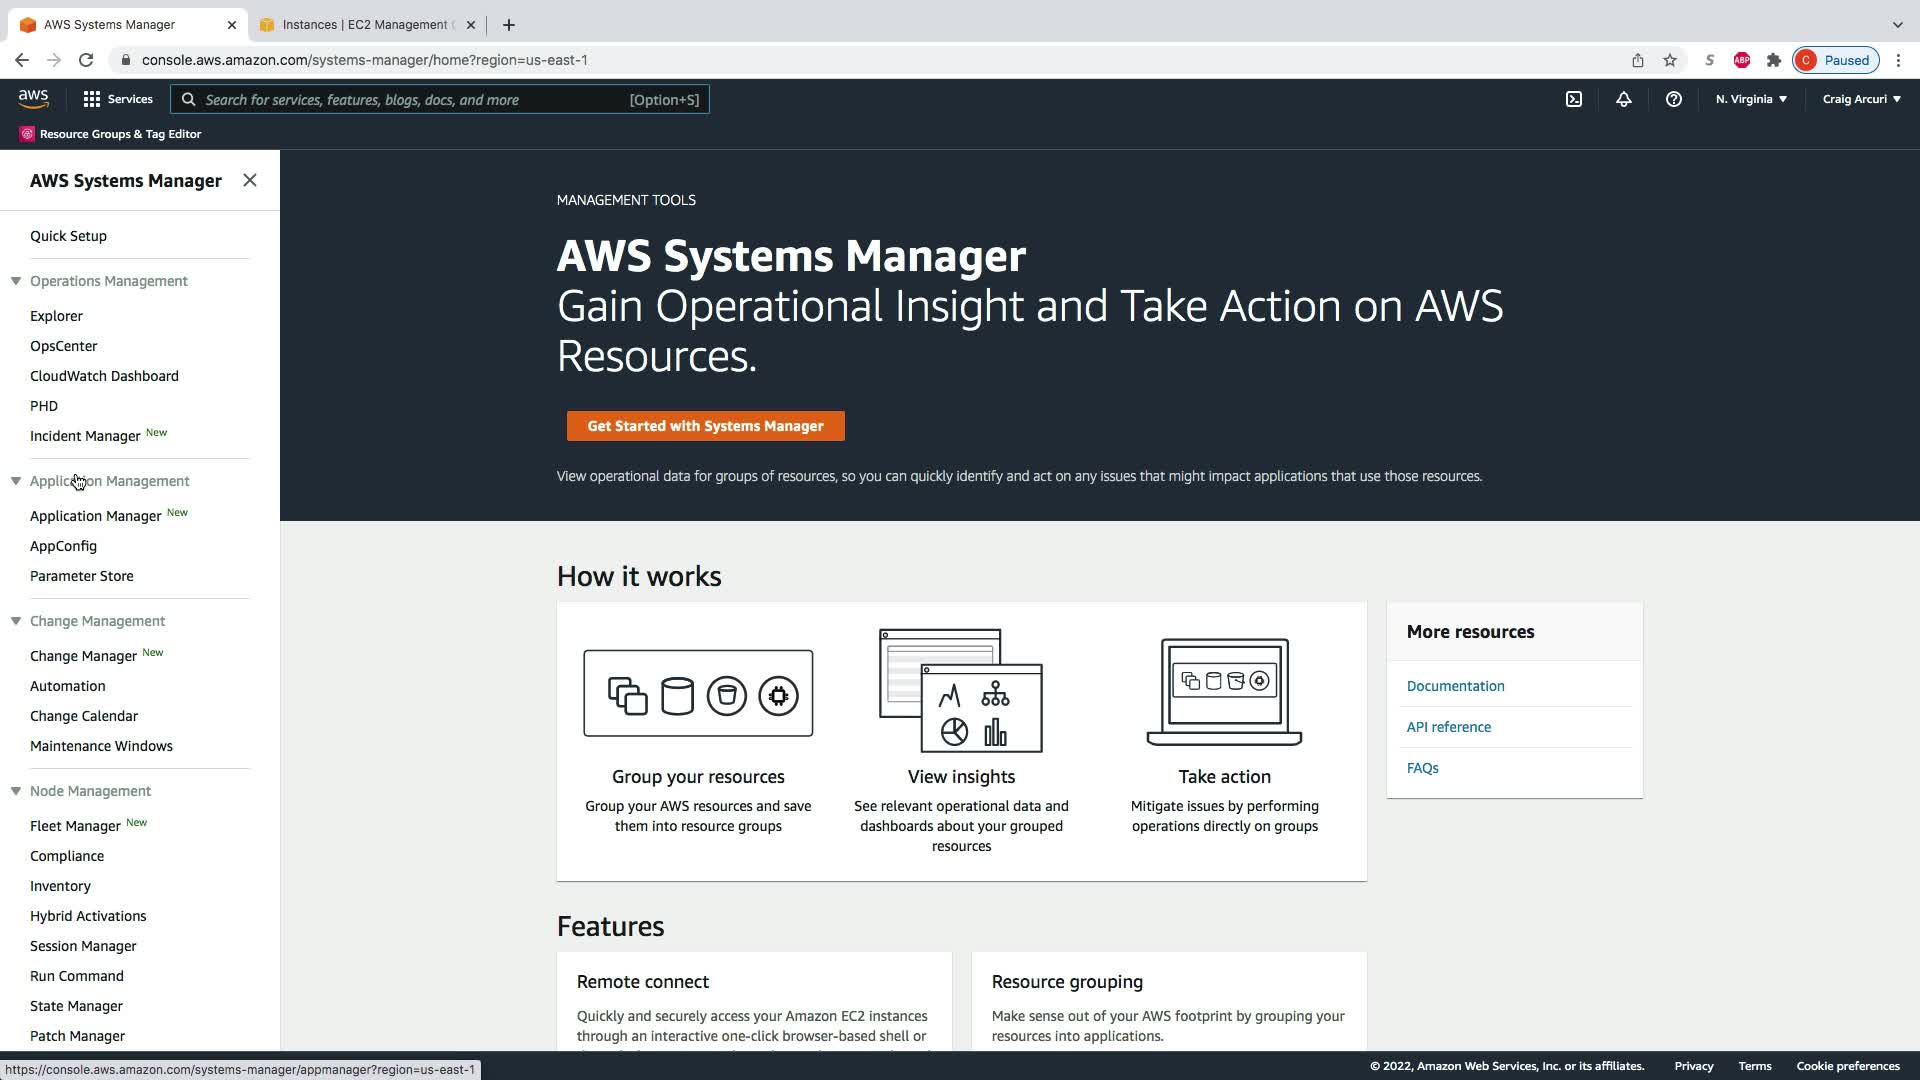1920x1080 pixels.
Task: Click Get Started with Systems Manager button
Action: point(705,426)
